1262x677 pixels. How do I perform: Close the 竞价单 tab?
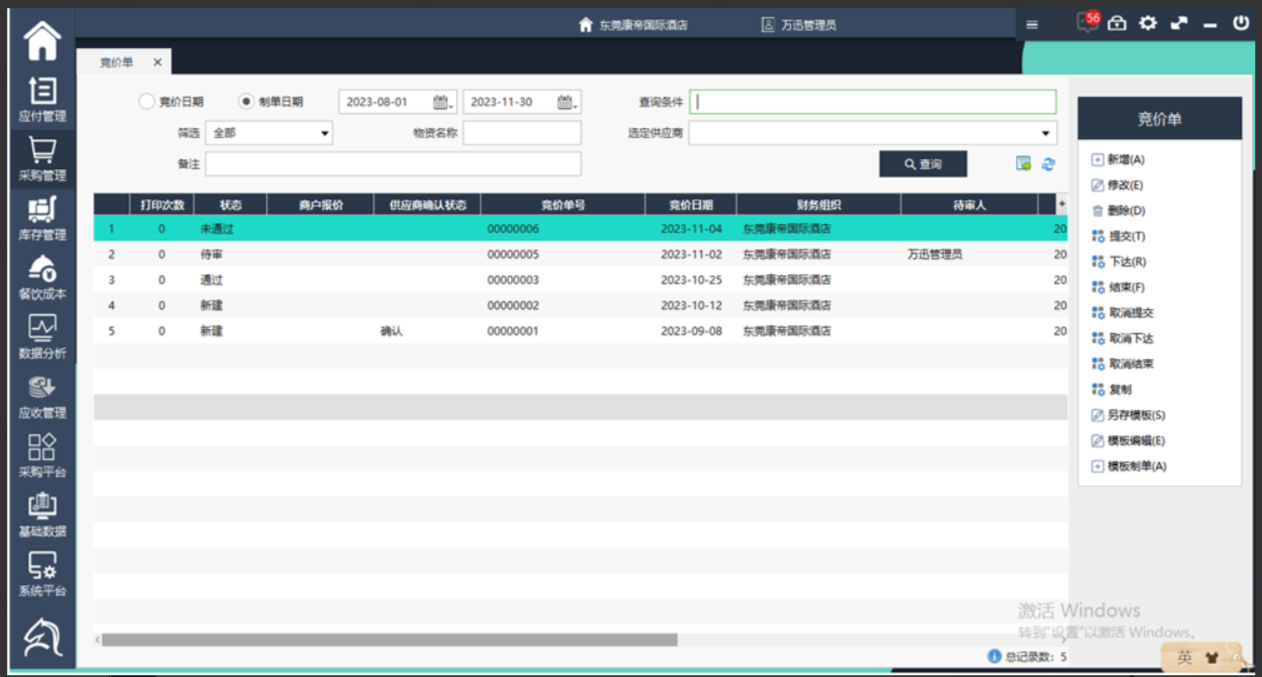[157, 62]
